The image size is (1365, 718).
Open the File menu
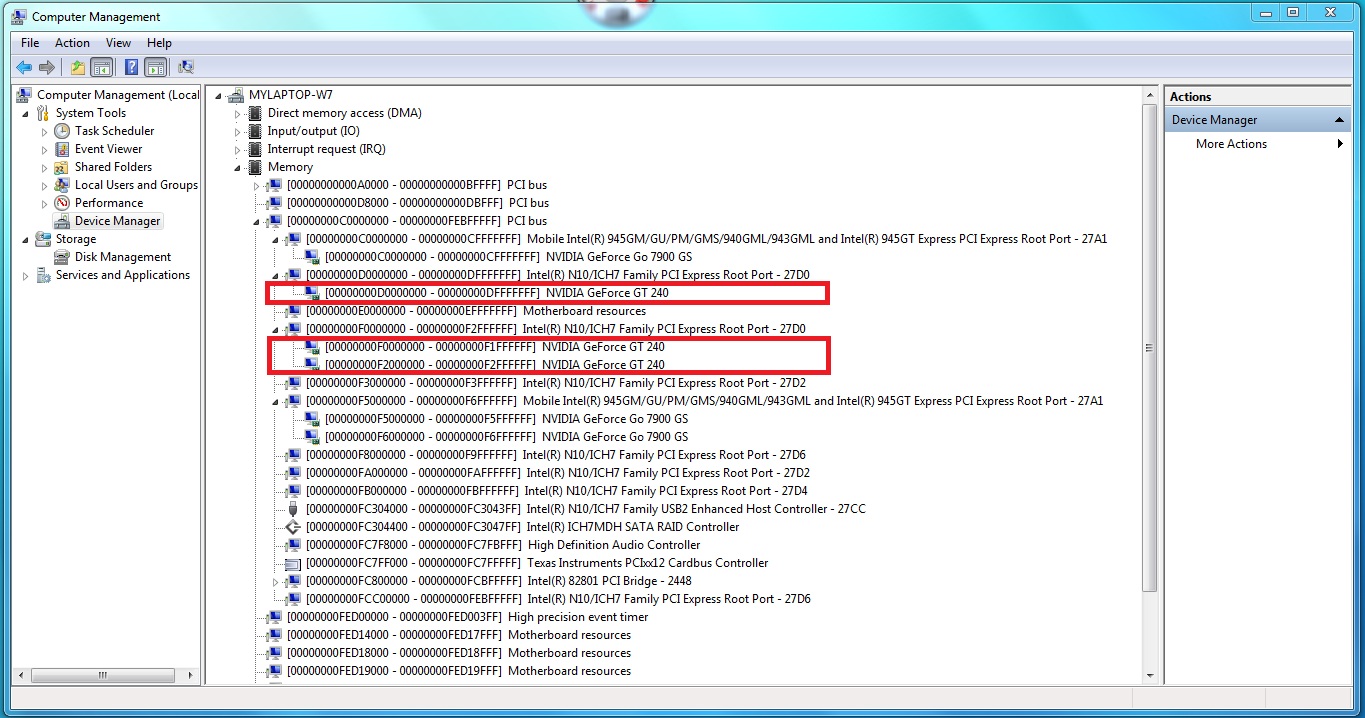tap(30, 43)
